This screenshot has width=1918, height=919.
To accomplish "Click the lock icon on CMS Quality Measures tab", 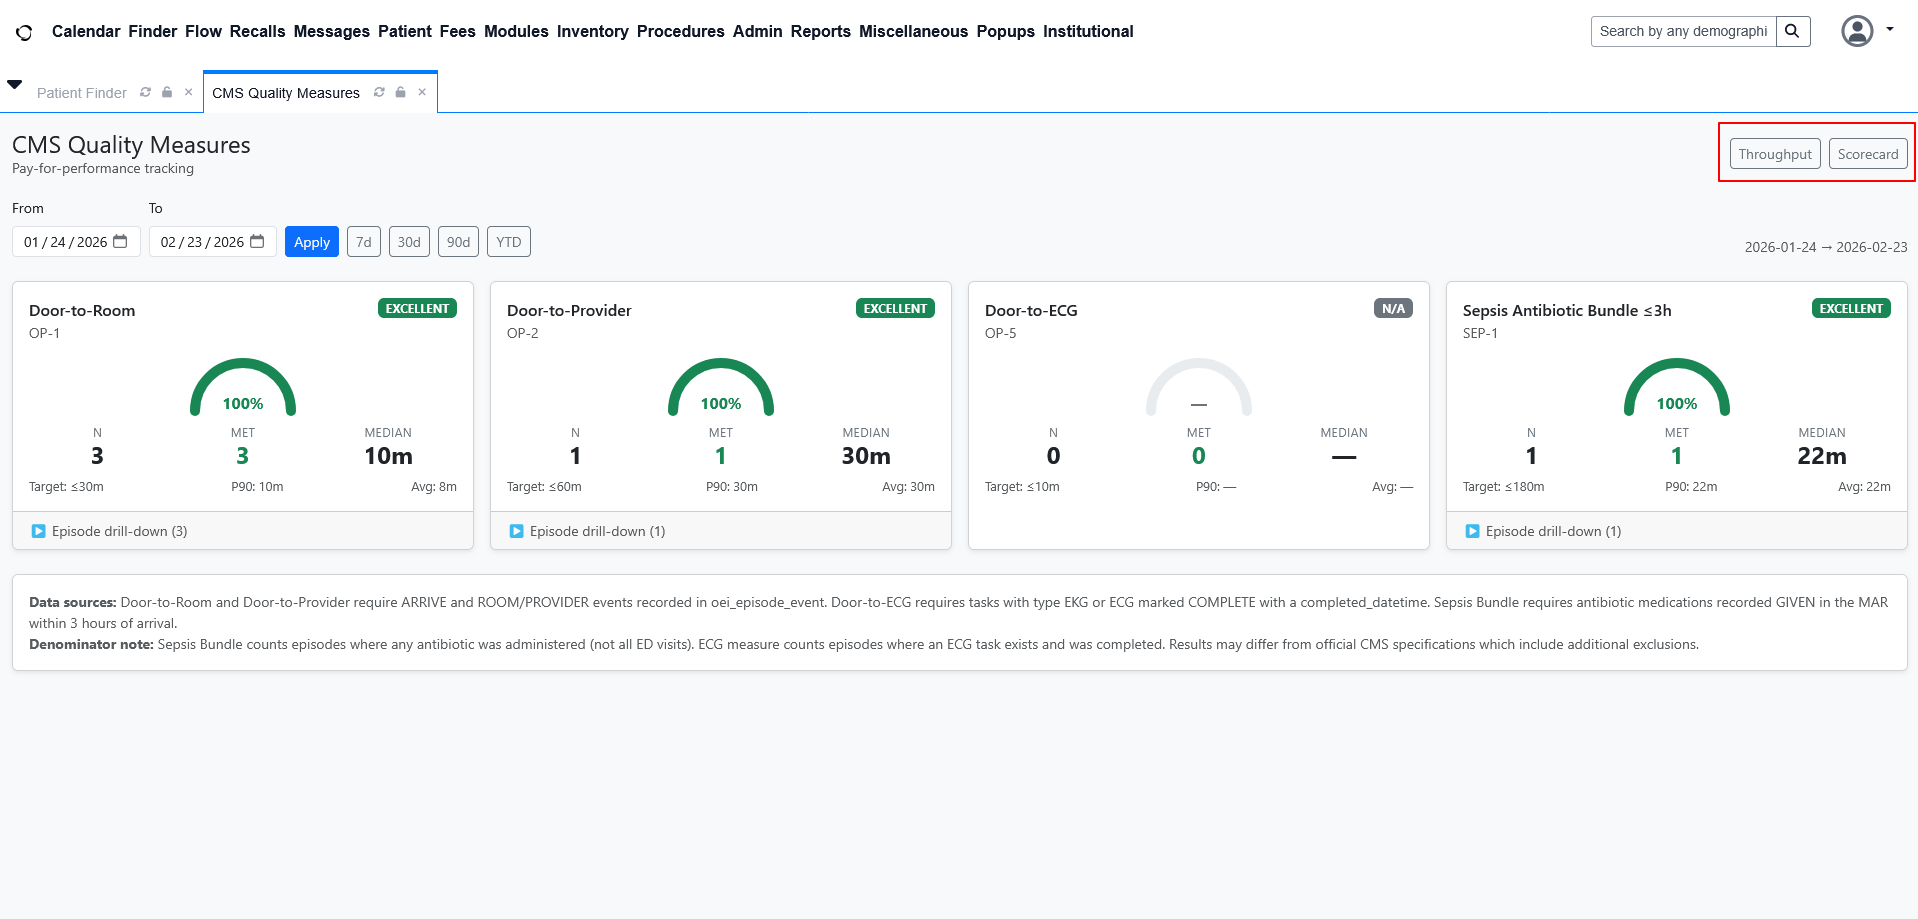I will coord(400,92).
